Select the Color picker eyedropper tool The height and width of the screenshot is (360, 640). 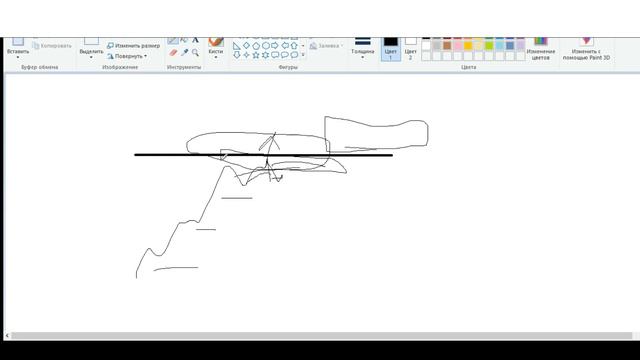(184, 53)
